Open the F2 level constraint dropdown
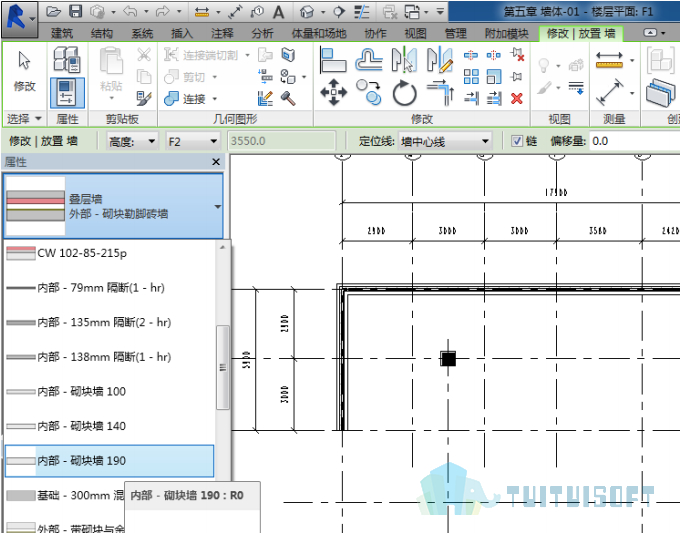The width and height of the screenshot is (680, 533). click(192, 141)
